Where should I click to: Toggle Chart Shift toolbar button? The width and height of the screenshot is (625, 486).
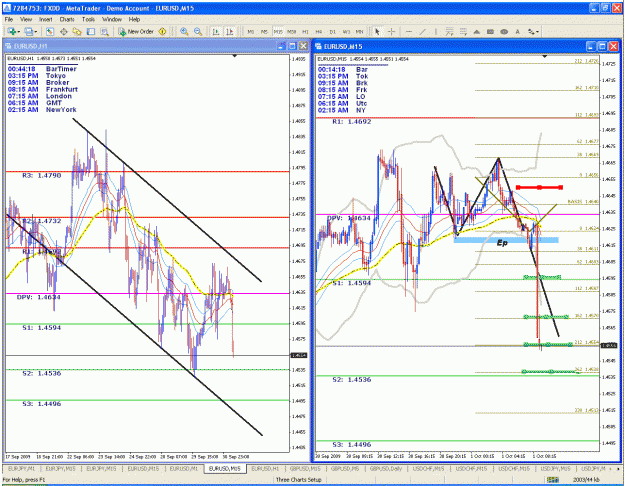click(x=230, y=31)
